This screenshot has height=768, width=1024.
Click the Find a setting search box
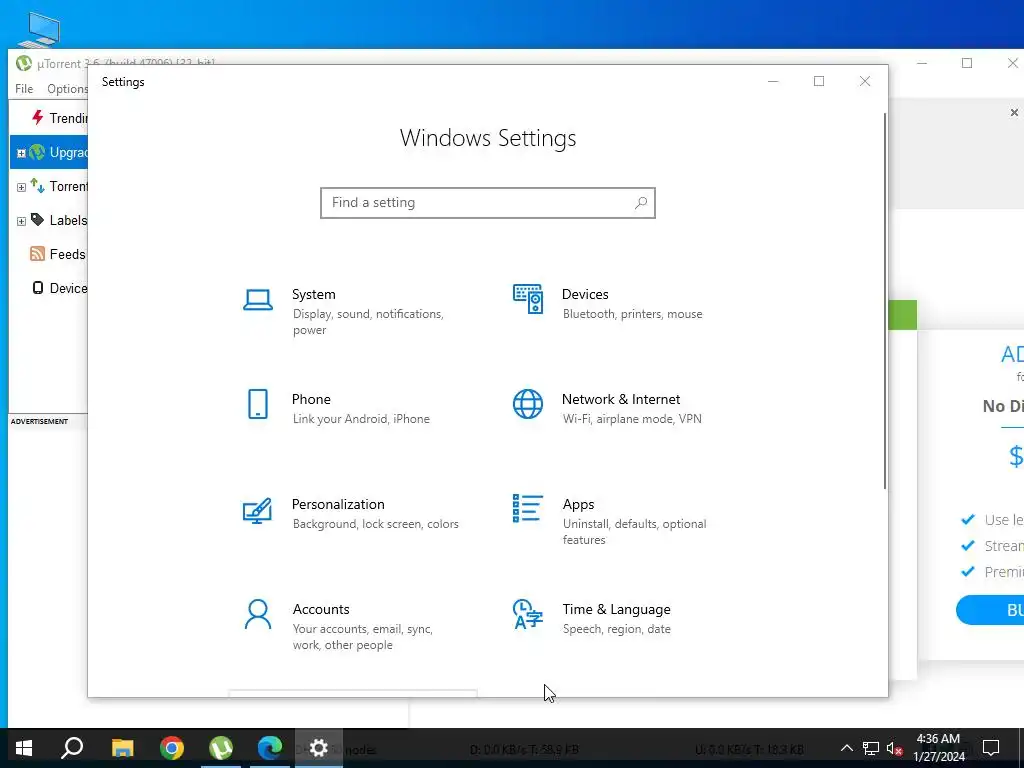[x=488, y=203]
